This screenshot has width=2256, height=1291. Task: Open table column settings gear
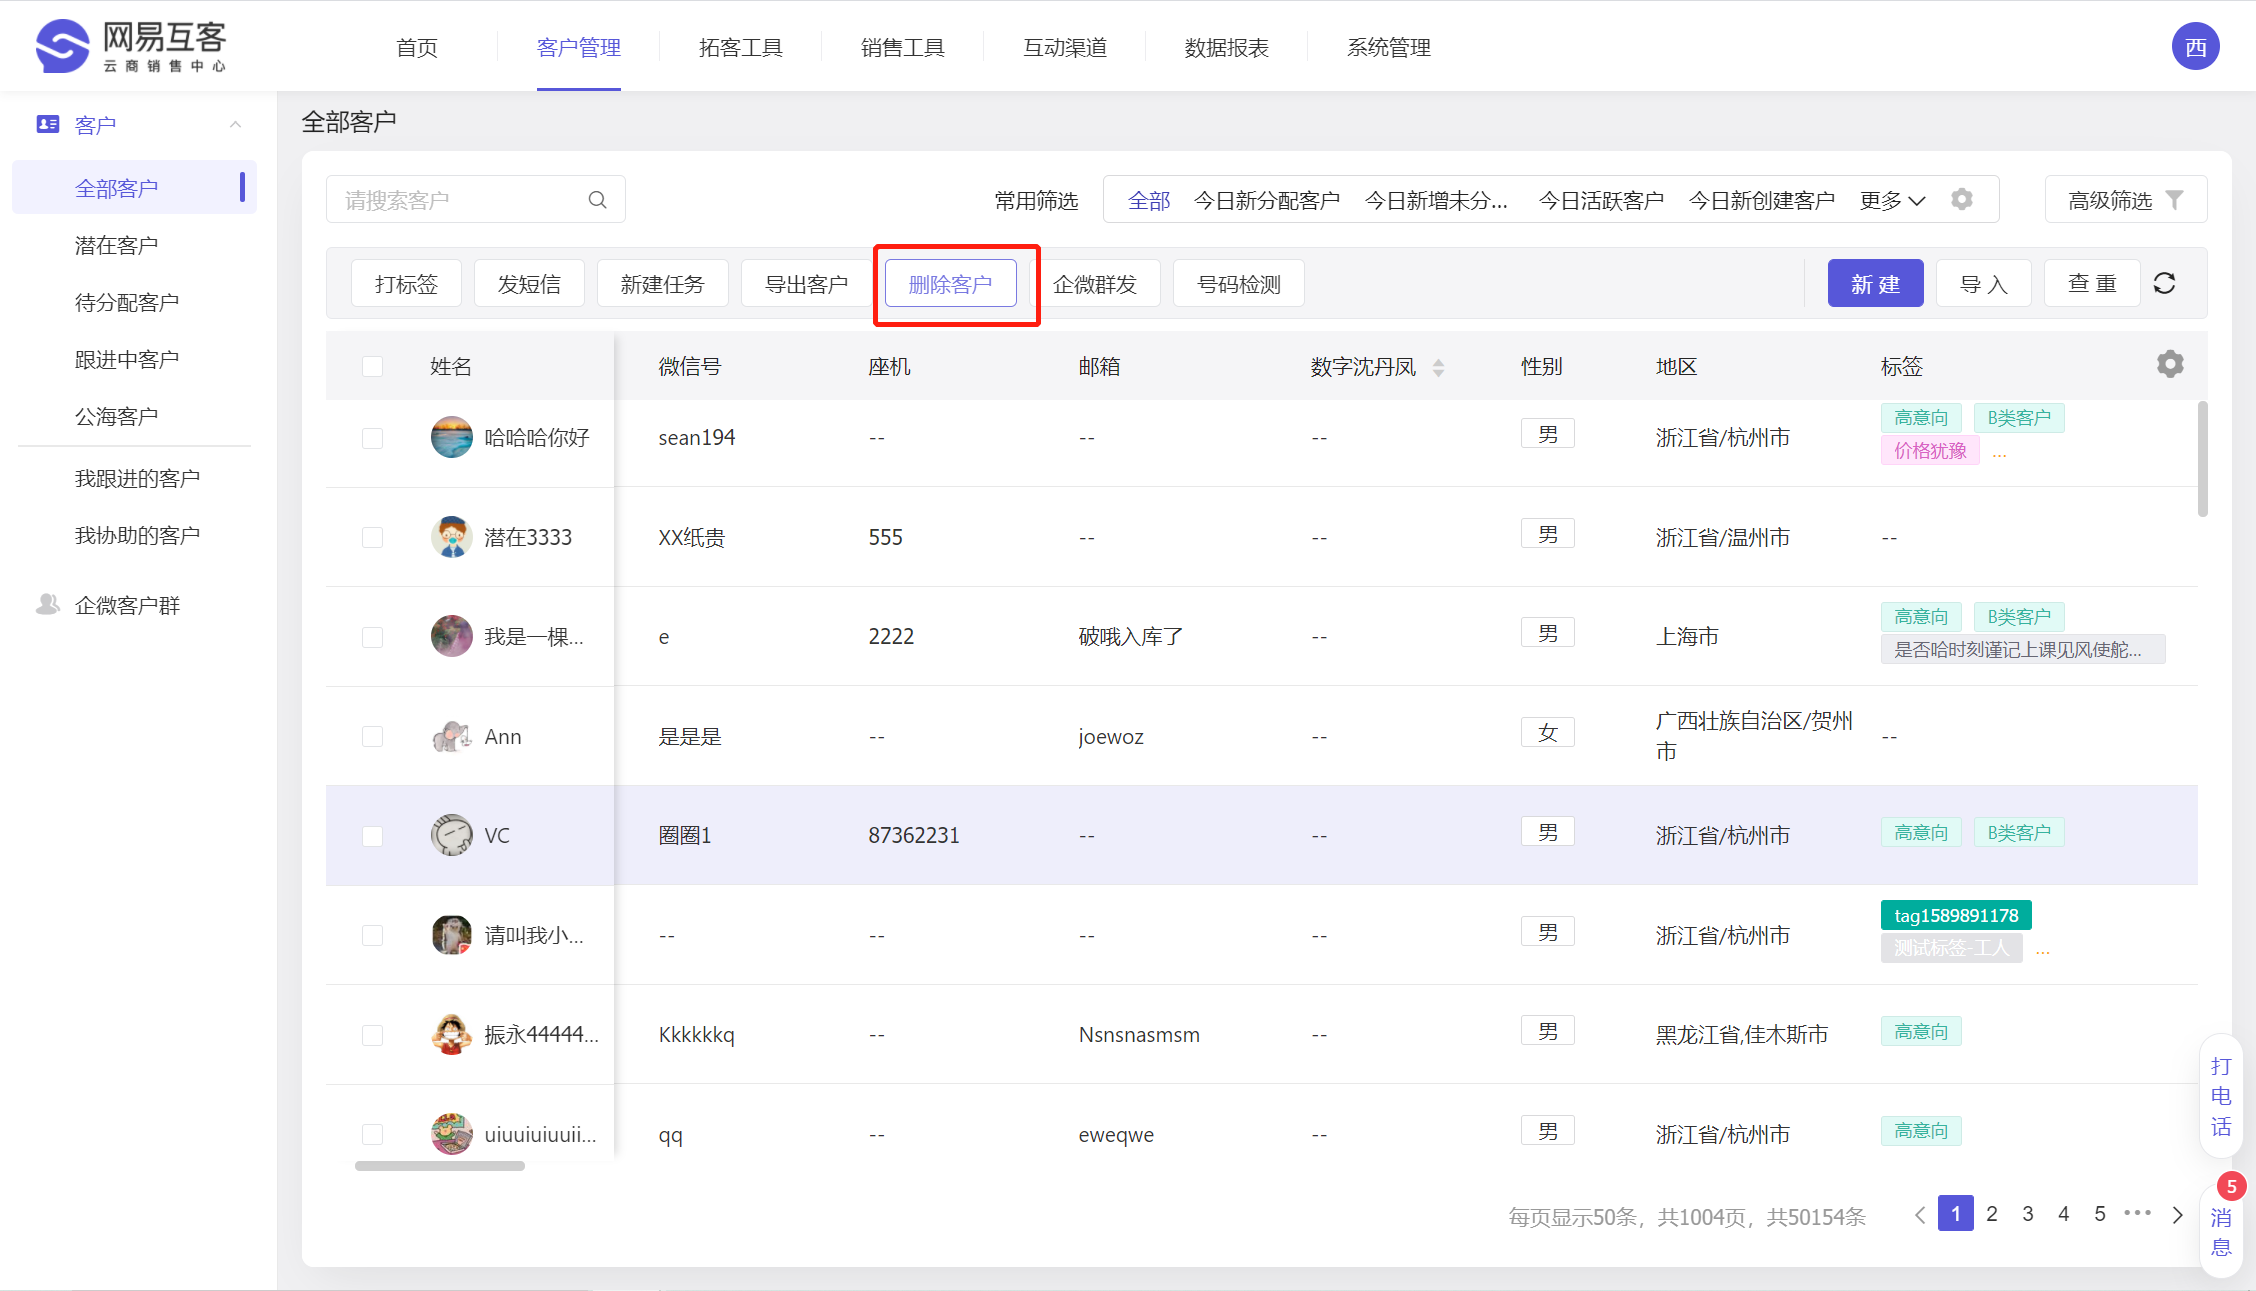[x=2170, y=364]
